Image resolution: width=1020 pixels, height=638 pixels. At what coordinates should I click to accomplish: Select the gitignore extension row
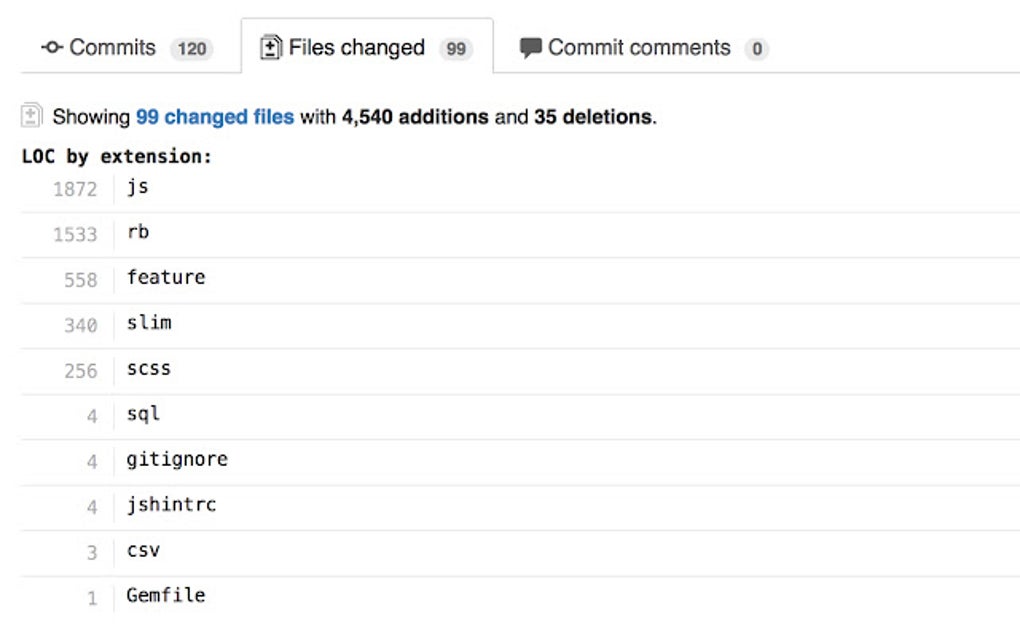point(177,459)
